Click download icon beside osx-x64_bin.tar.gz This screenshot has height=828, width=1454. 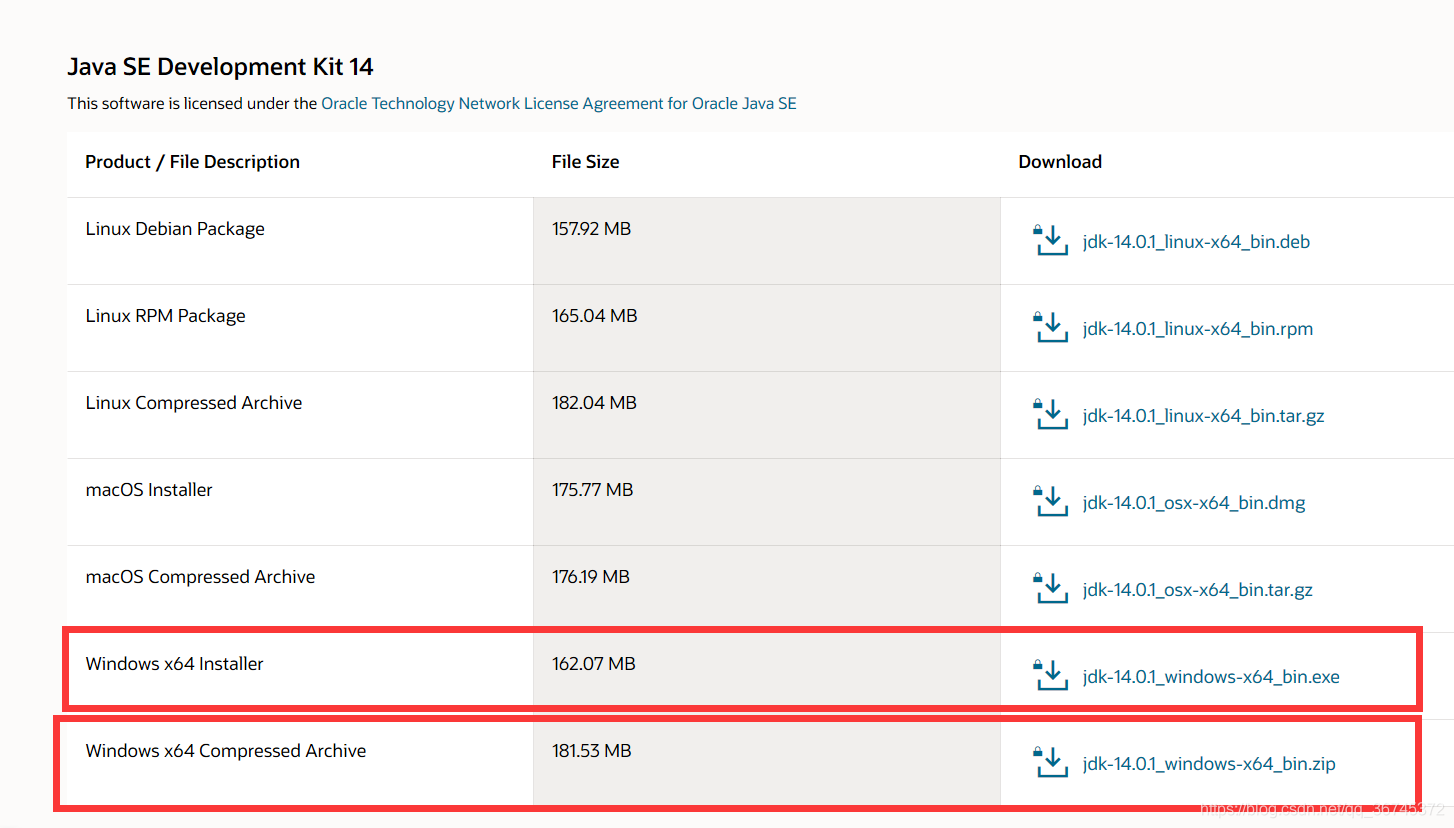pyautogui.click(x=1050, y=589)
